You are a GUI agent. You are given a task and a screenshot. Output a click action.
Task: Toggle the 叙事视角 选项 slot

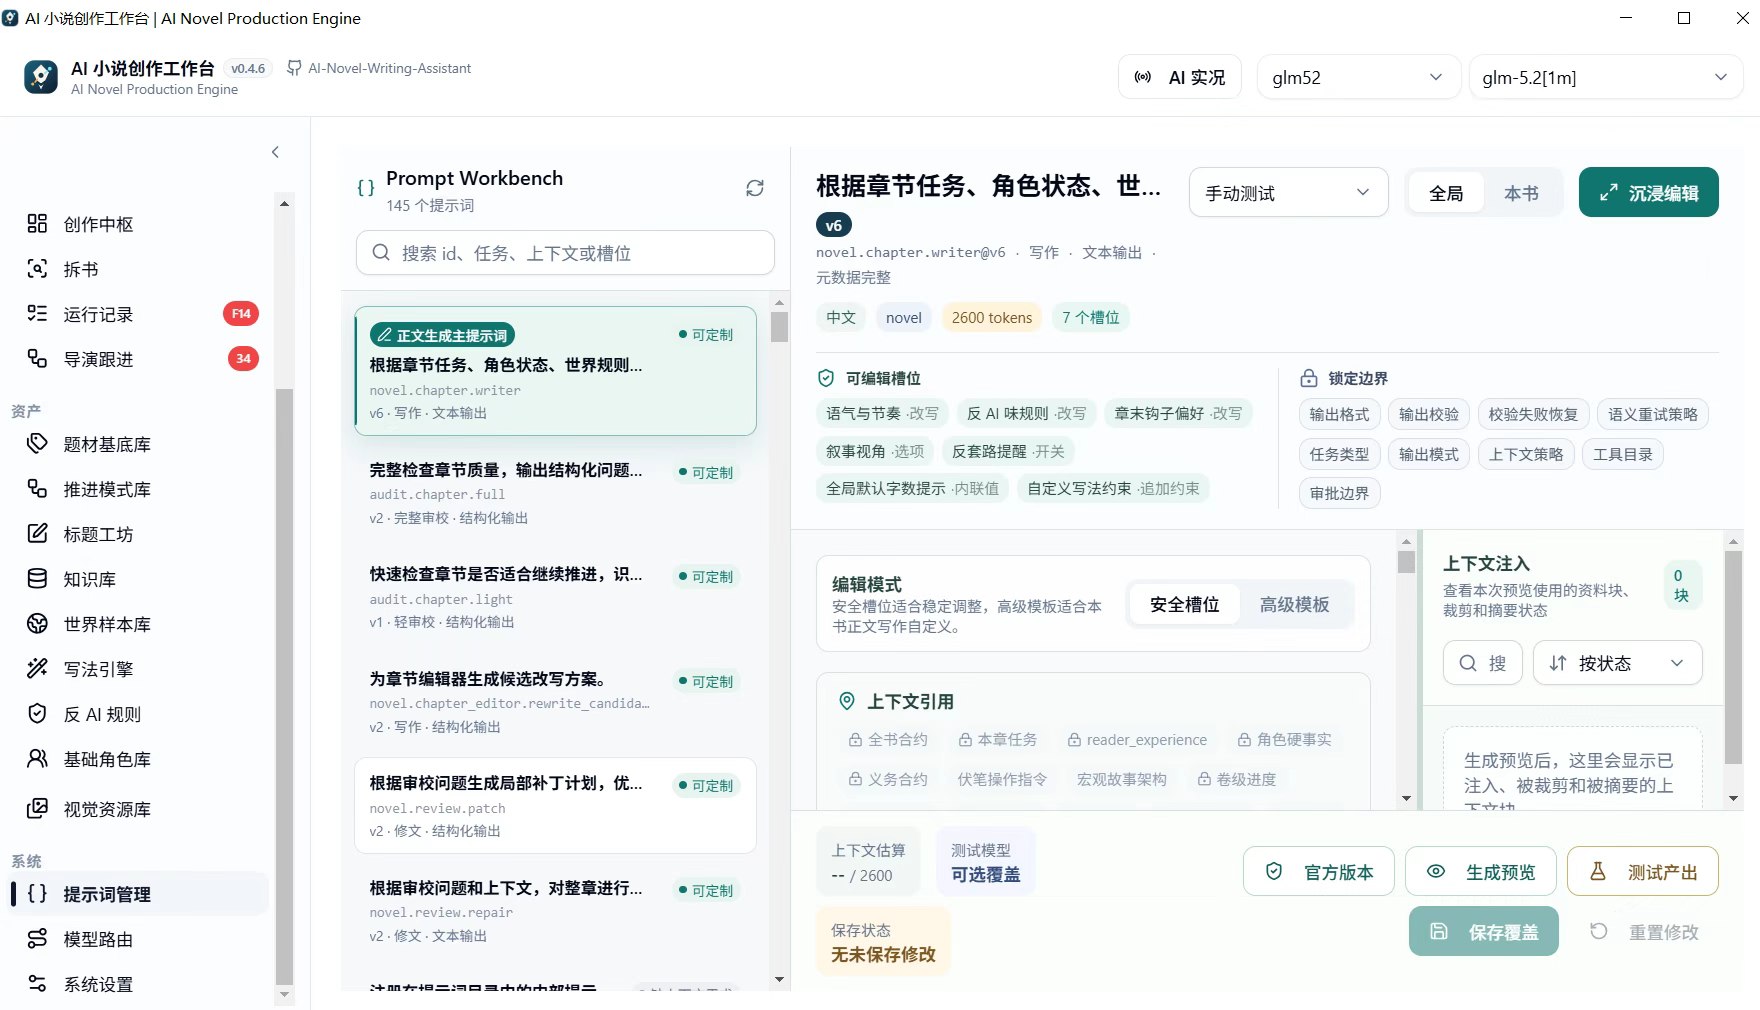coord(875,451)
